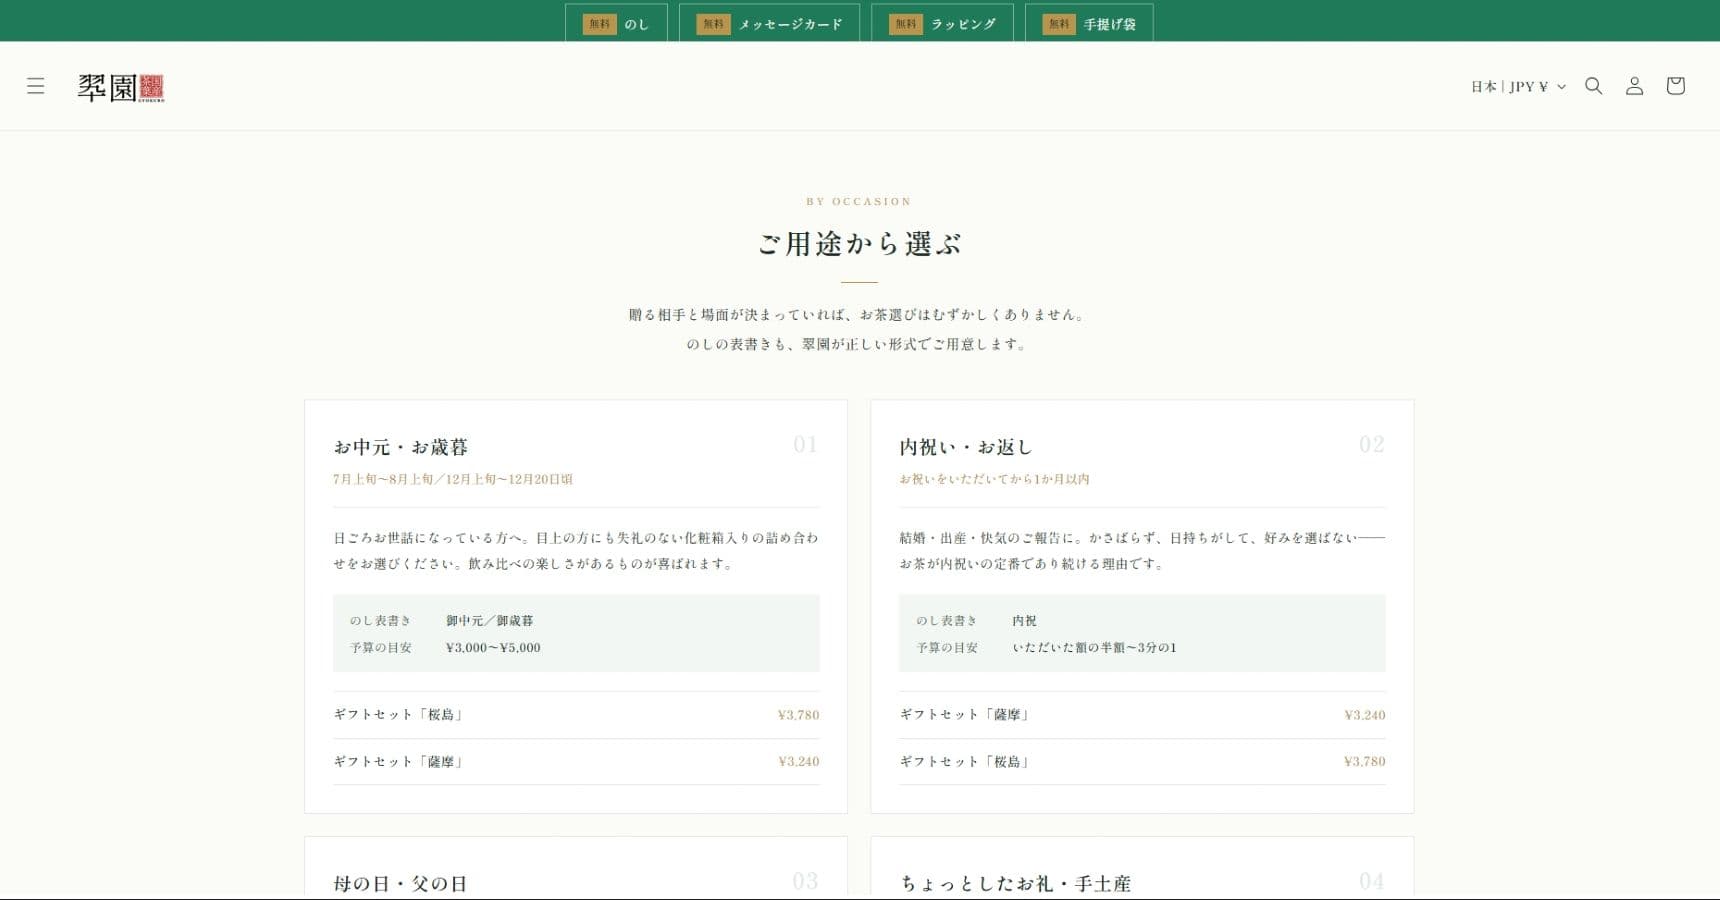1720x900 pixels.
Task: Click the 7月上旬〜8月上旬 season text
Action: tap(383, 479)
